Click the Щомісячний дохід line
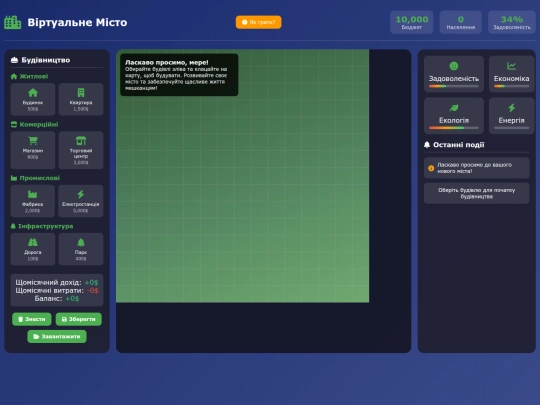This screenshot has height=405, width=540. (x=57, y=282)
